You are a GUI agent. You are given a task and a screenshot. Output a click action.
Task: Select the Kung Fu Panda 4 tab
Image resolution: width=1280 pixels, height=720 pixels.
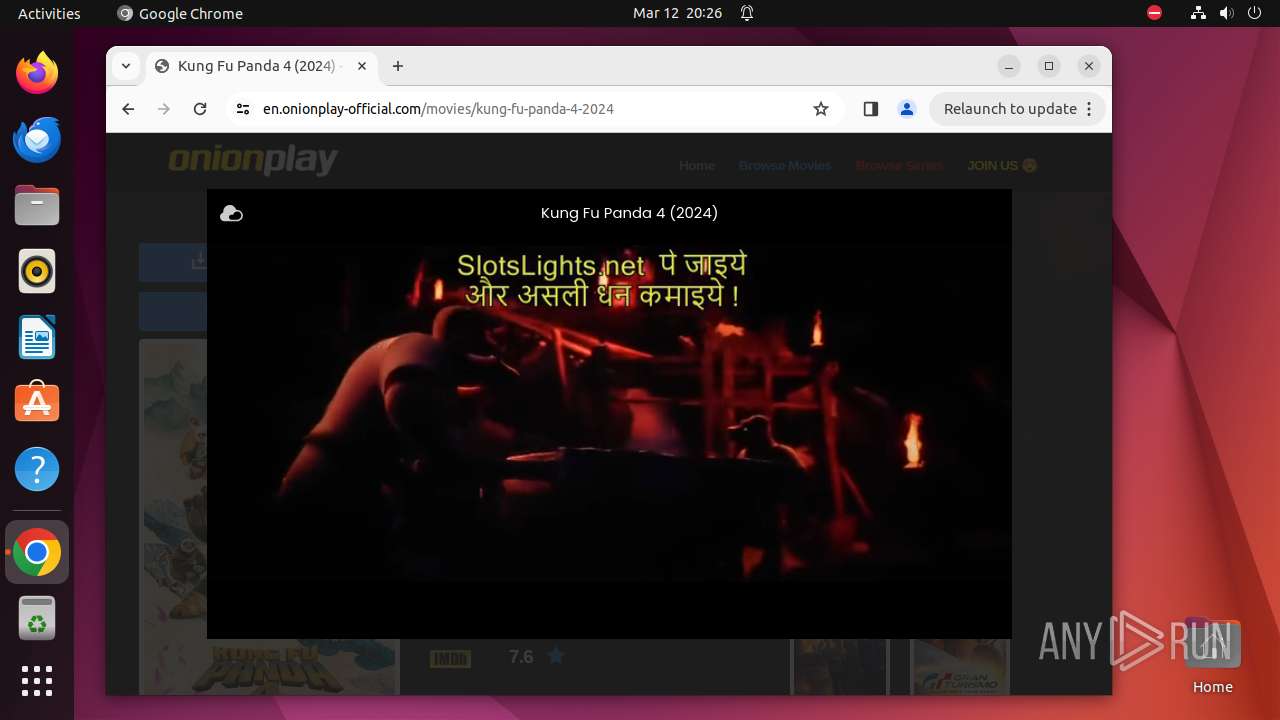[262, 66]
